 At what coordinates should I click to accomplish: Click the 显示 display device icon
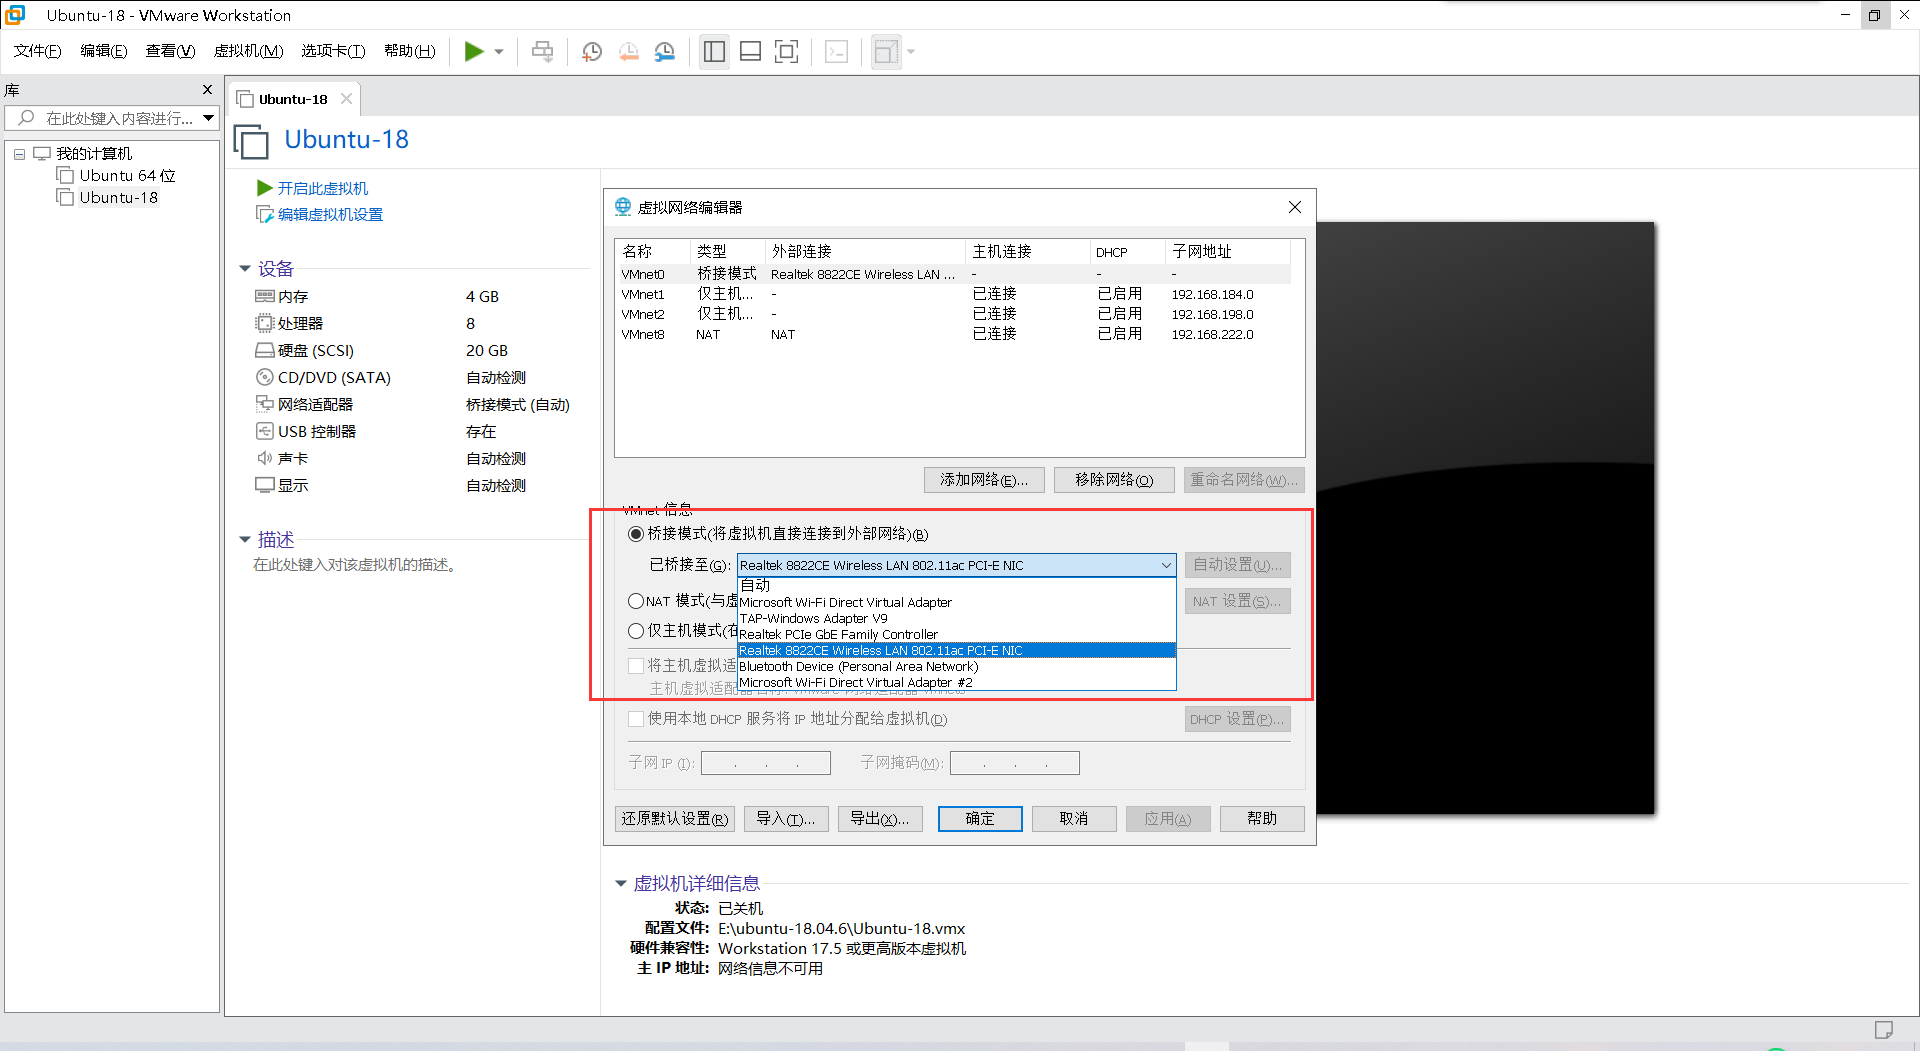coord(265,485)
